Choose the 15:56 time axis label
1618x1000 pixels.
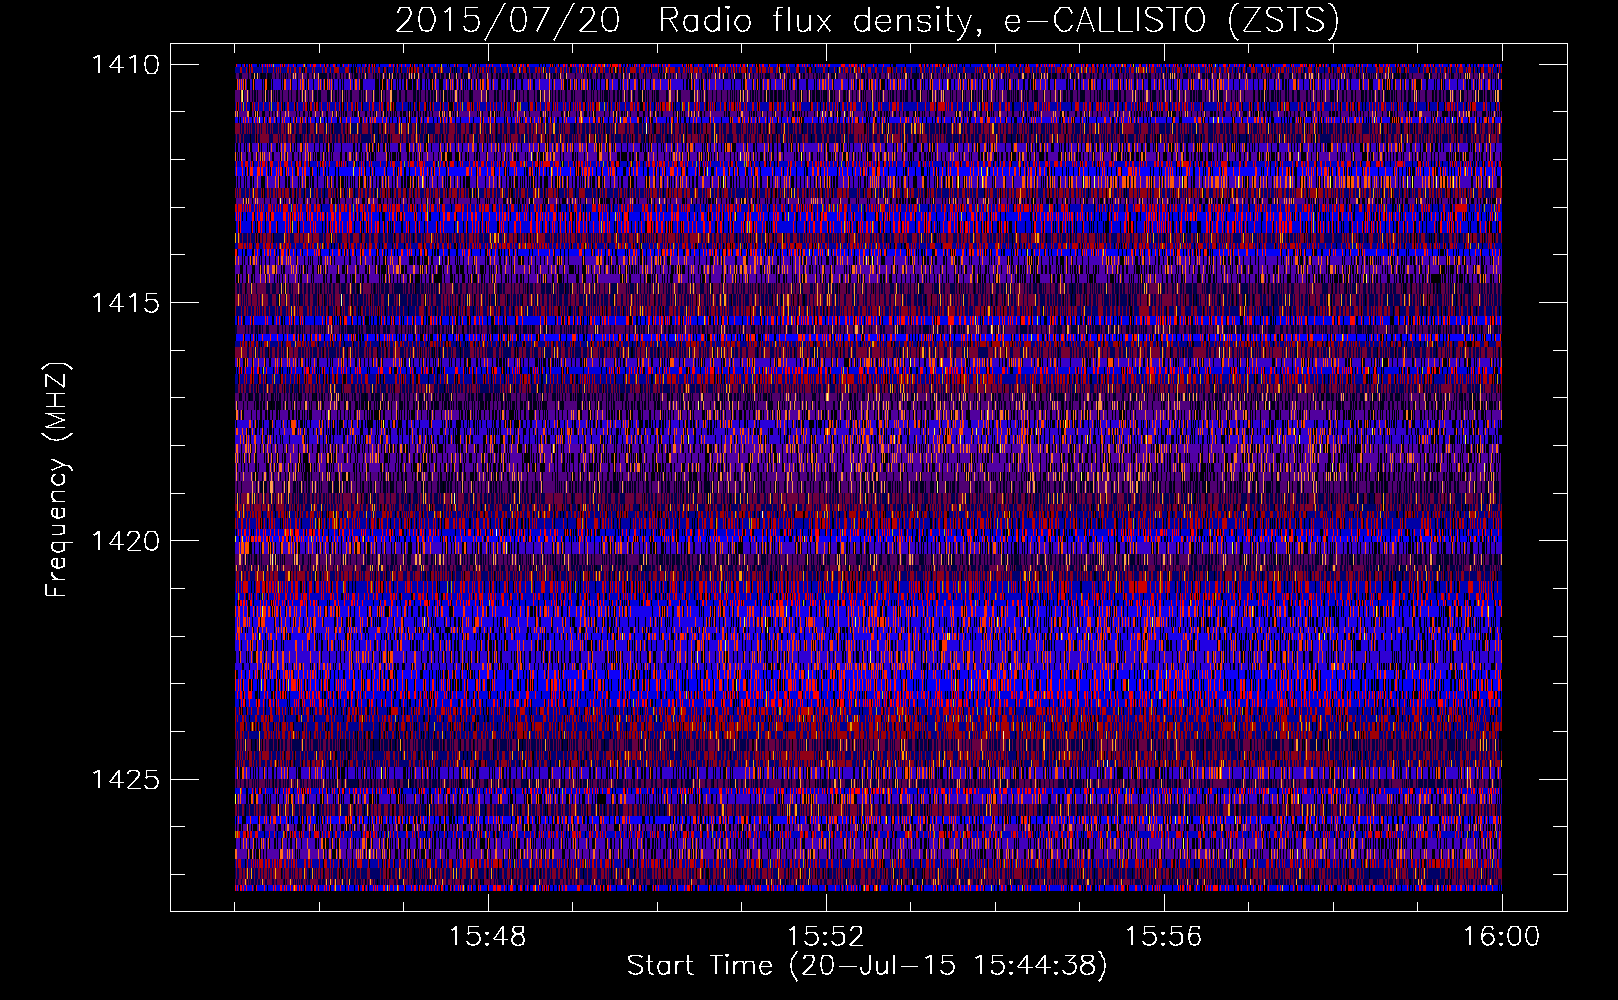coord(1163,937)
